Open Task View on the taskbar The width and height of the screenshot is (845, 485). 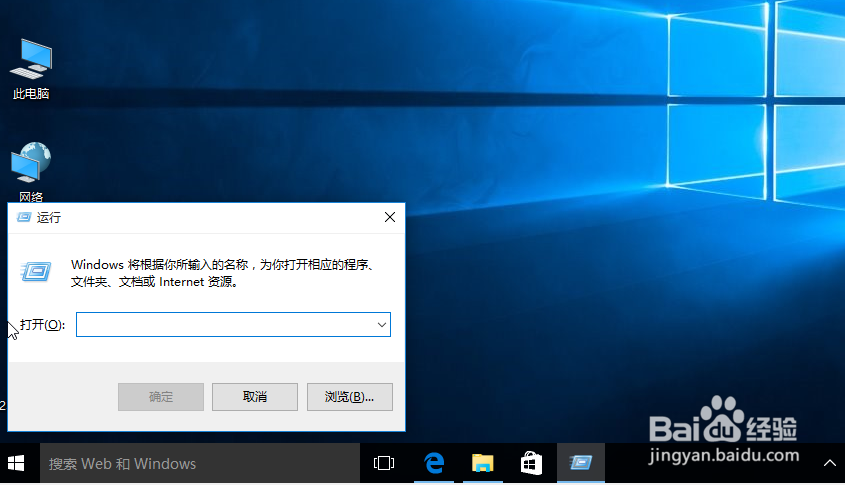[x=384, y=463]
